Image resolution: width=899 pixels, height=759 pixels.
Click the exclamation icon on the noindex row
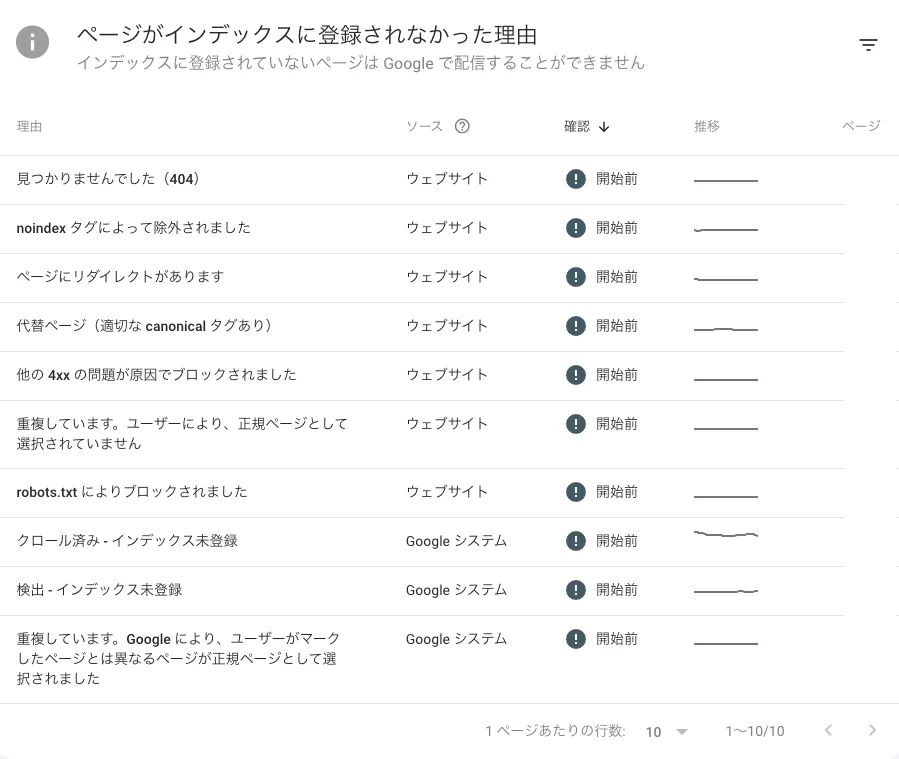pos(576,228)
